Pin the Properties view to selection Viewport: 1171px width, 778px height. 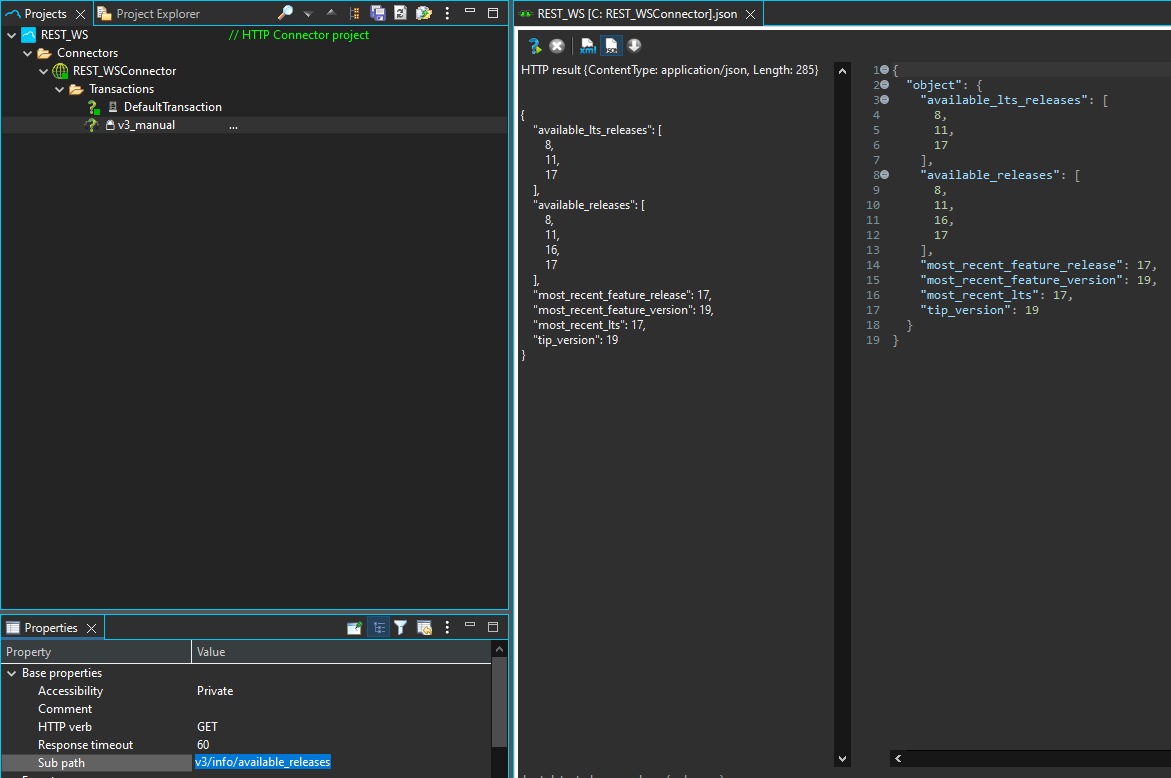click(x=354, y=628)
